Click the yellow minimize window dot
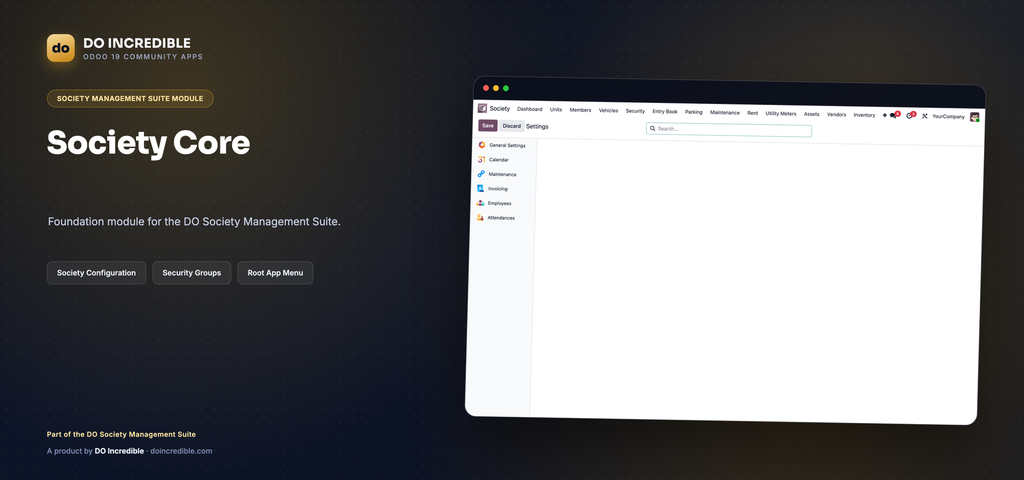1024x480 pixels. pyautogui.click(x=496, y=88)
